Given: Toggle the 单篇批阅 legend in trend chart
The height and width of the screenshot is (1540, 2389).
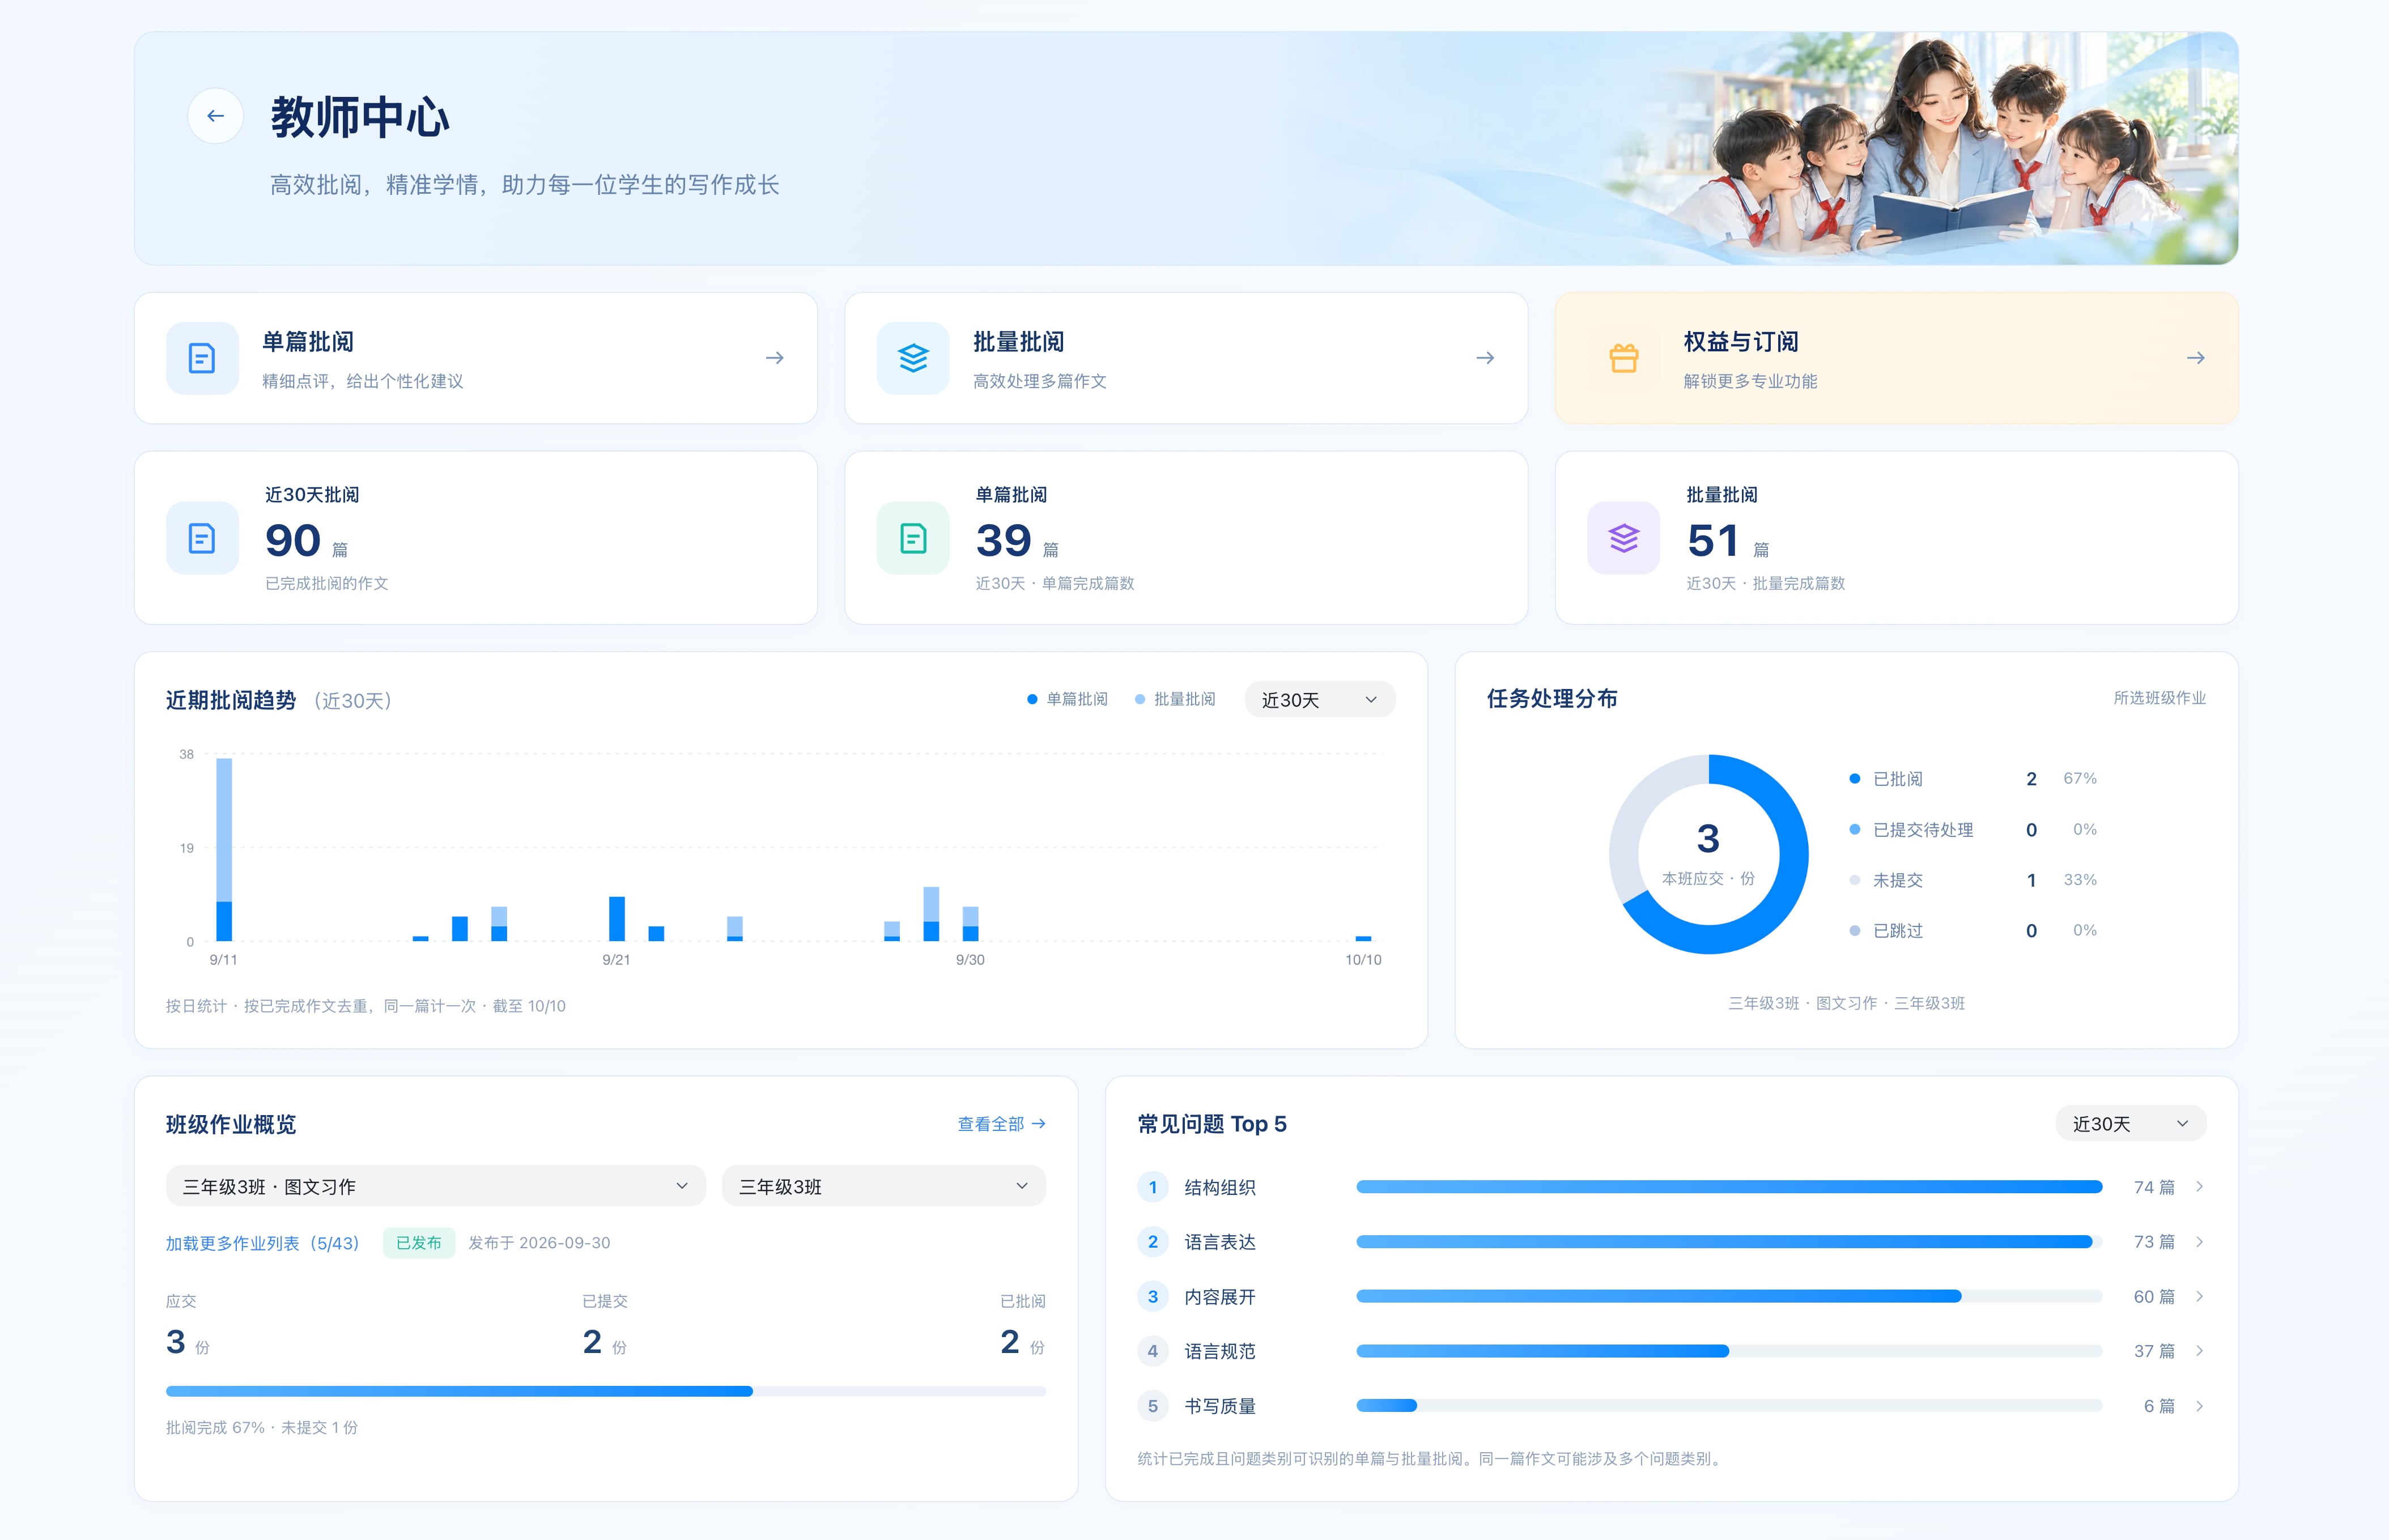Looking at the screenshot, I should (1067, 699).
